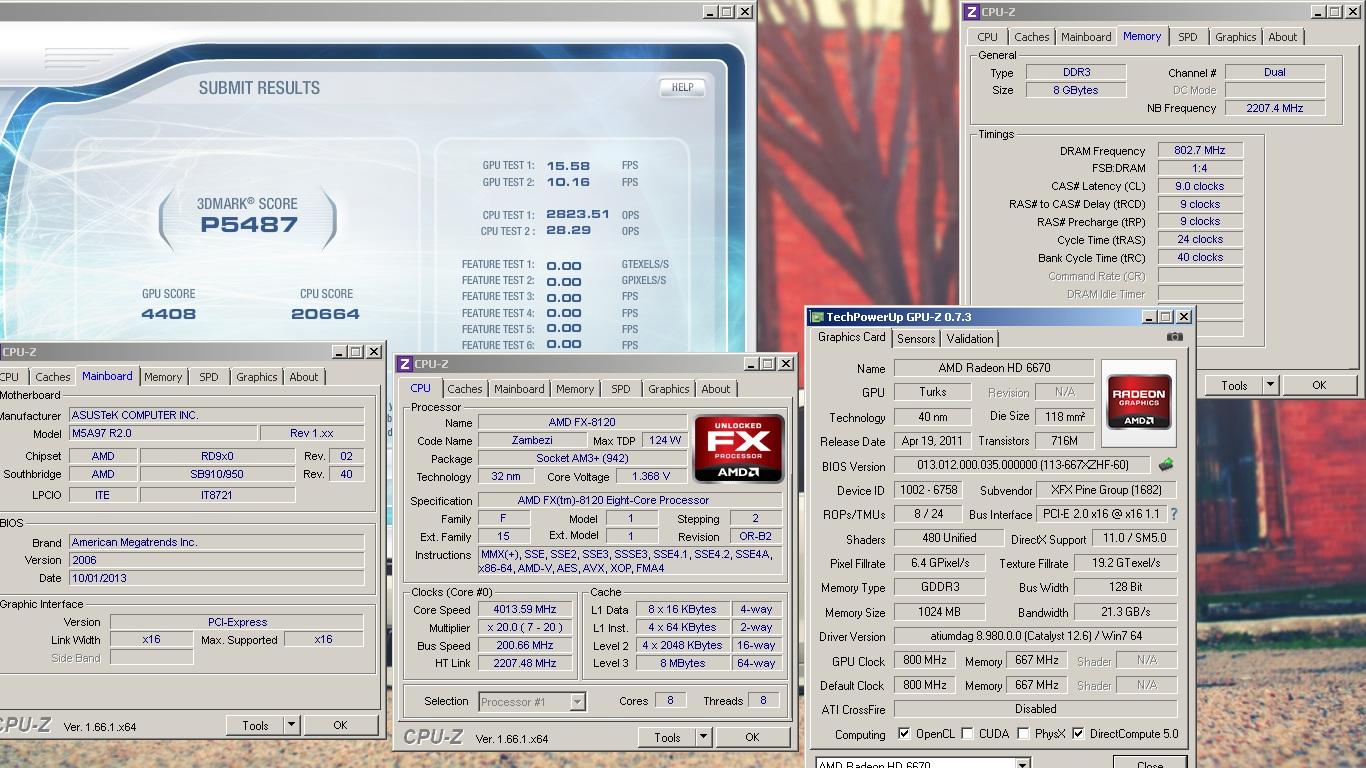Click the CPU-Z title icon in Memory window
This screenshot has height=768, width=1366.
click(x=972, y=12)
